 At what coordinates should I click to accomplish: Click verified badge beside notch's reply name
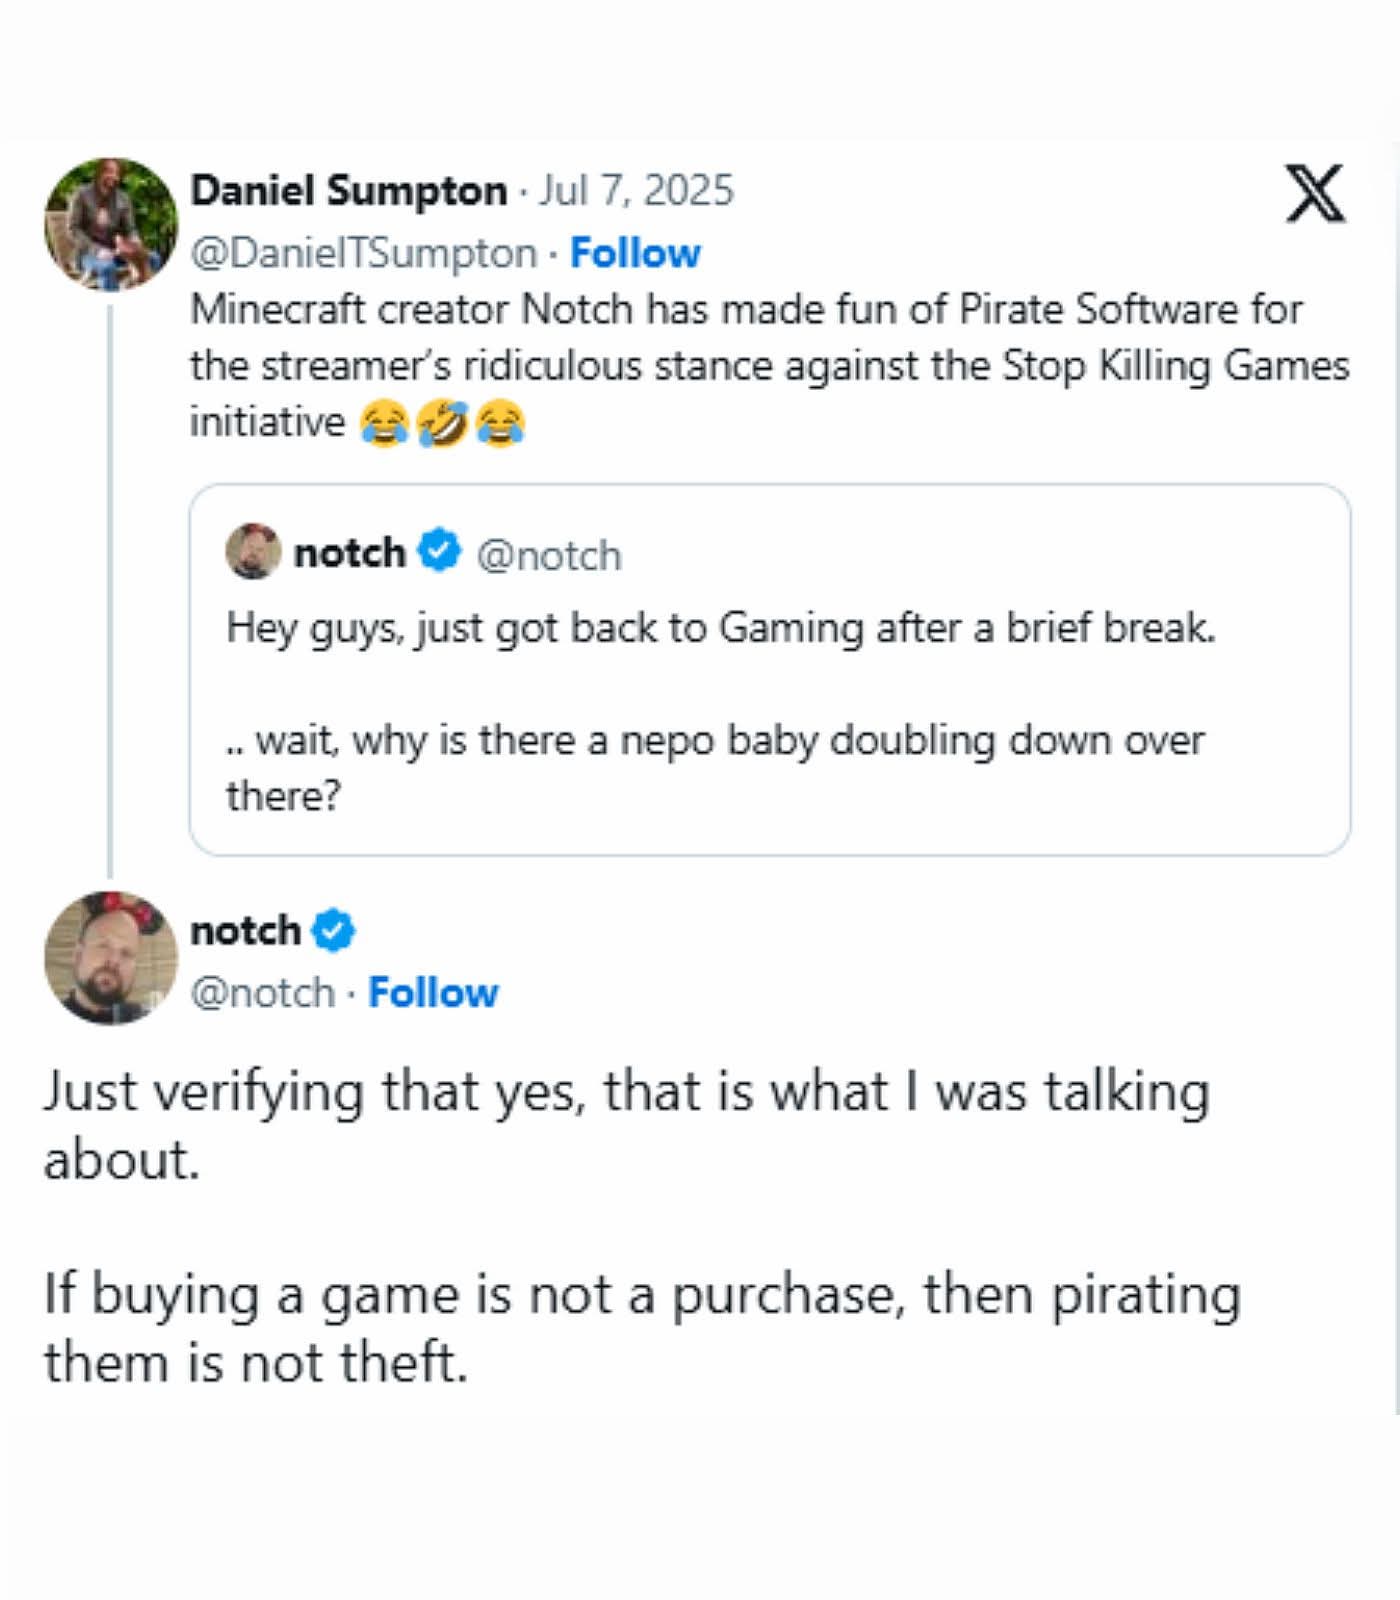(x=333, y=931)
